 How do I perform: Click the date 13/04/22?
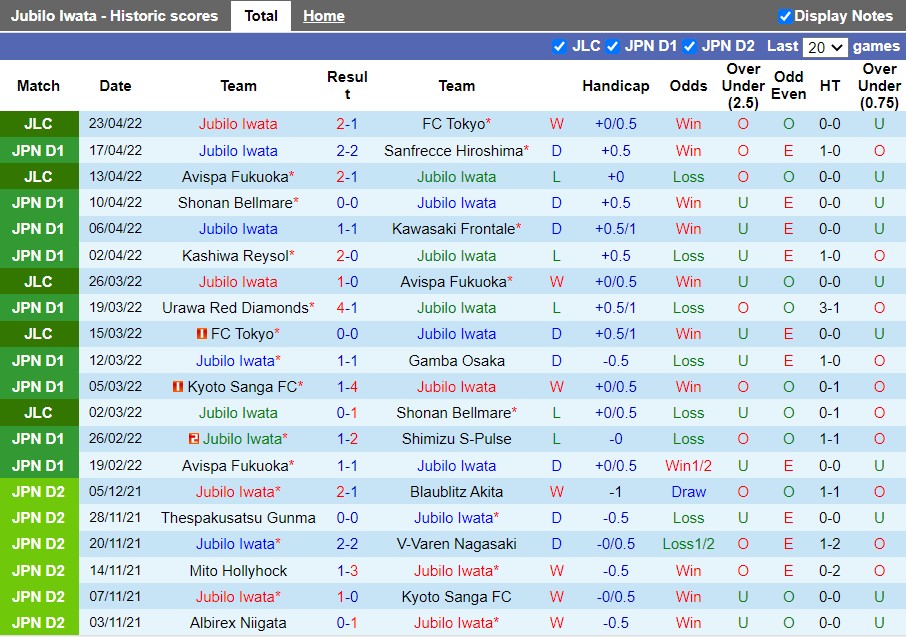click(x=115, y=176)
